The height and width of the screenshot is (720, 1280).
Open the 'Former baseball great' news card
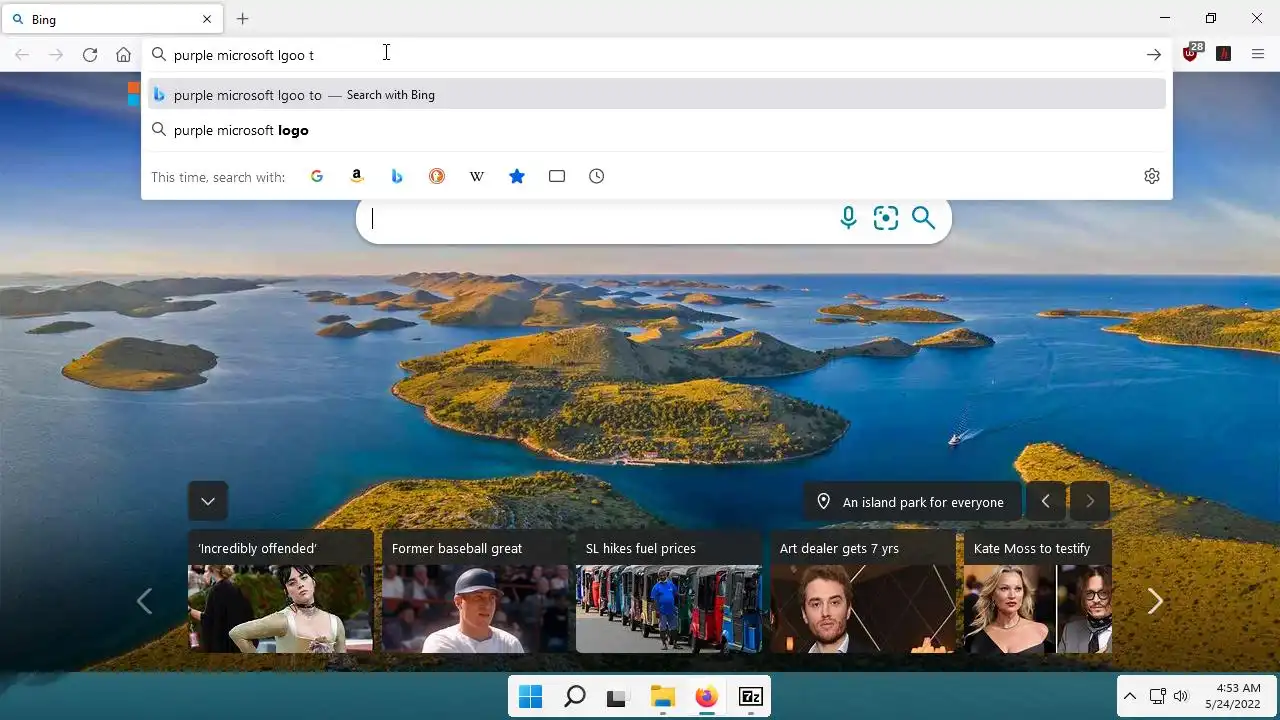tap(475, 591)
